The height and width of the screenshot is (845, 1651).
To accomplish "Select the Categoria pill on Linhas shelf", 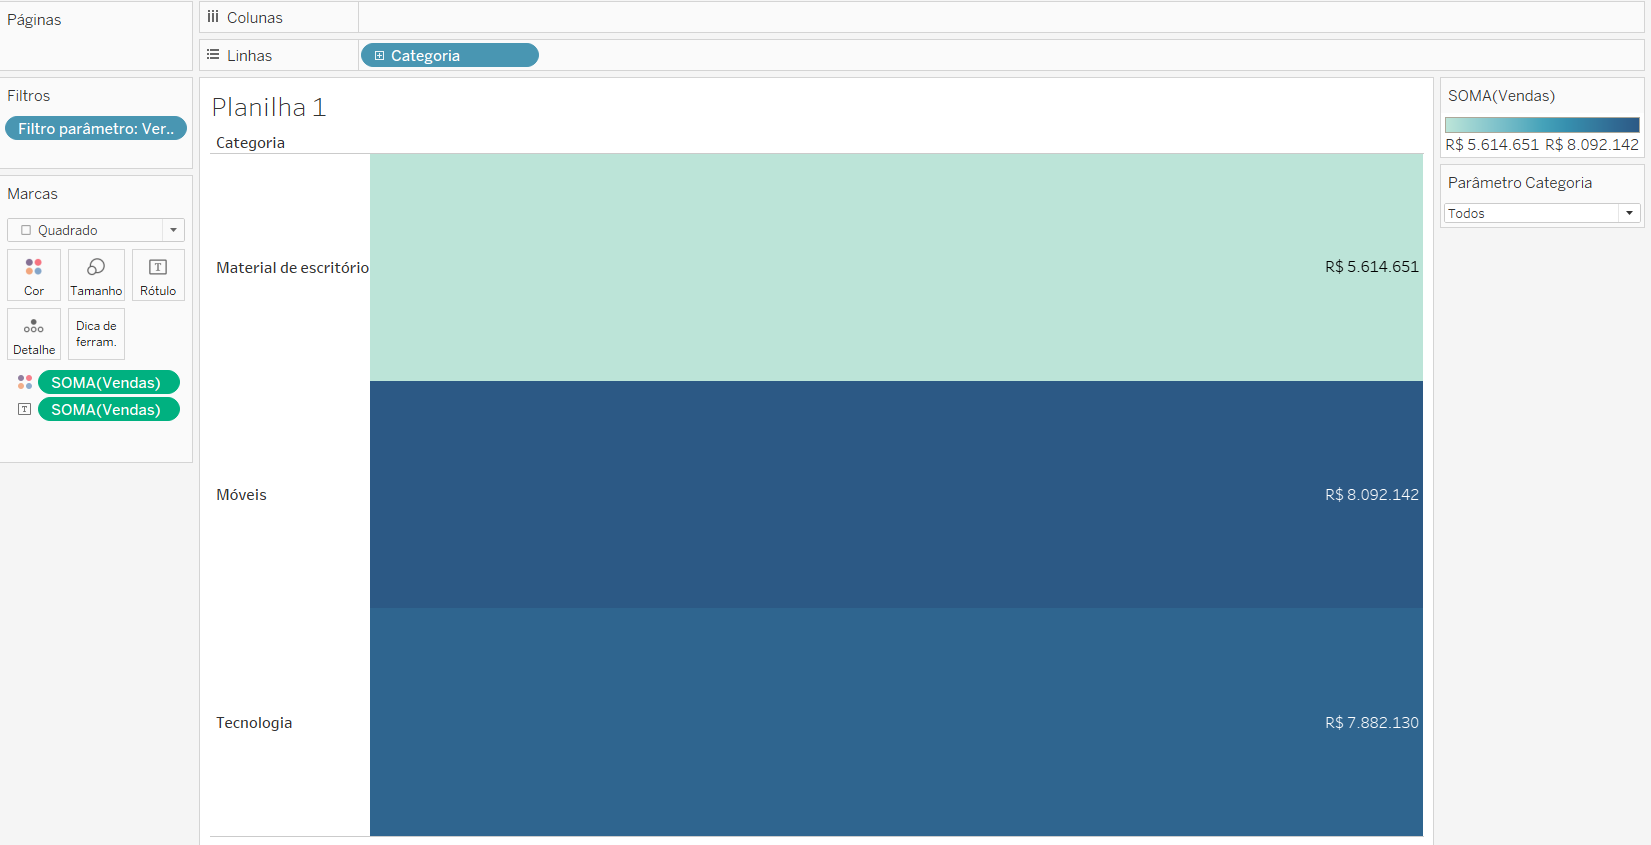I will click(x=450, y=55).
